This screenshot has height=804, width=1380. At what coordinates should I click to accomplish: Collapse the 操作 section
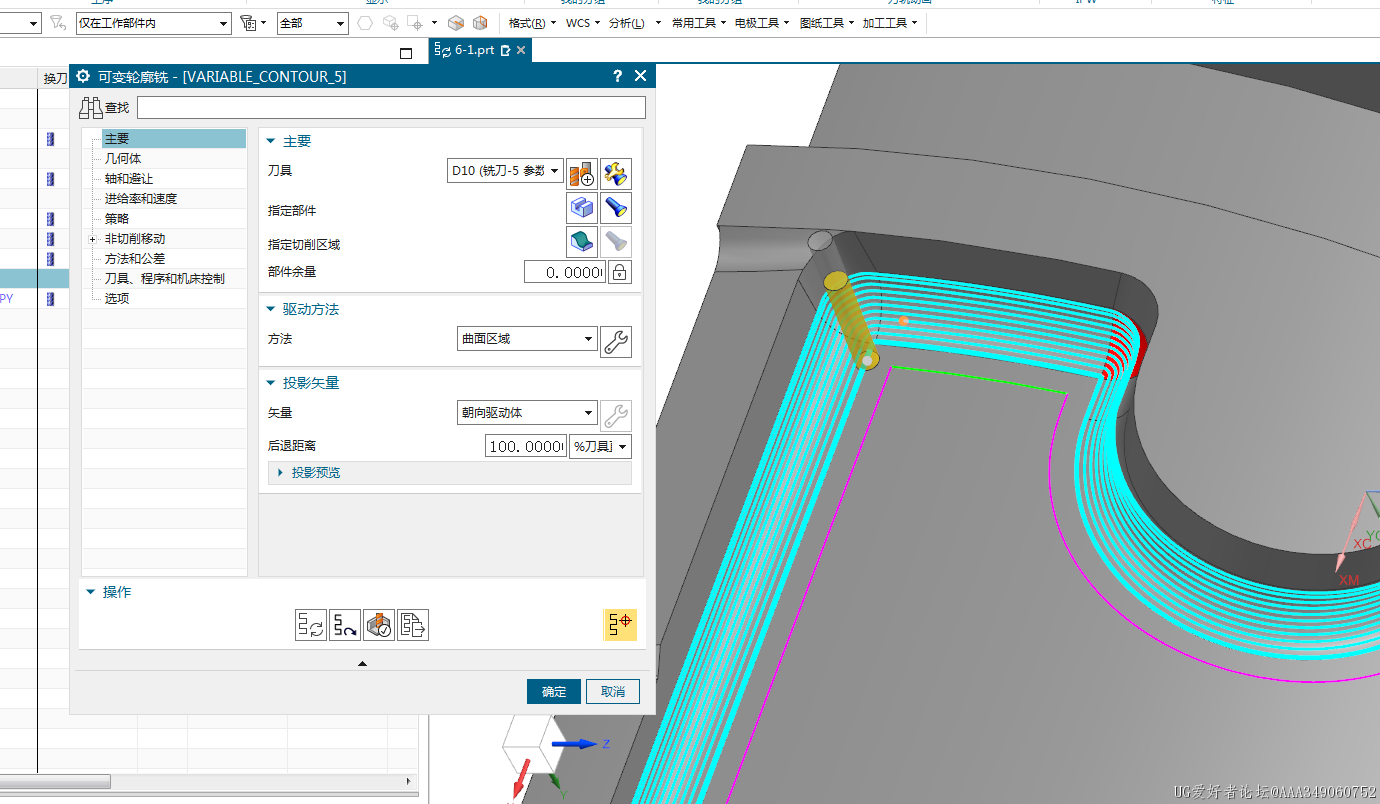pyautogui.click(x=91, y=592)
